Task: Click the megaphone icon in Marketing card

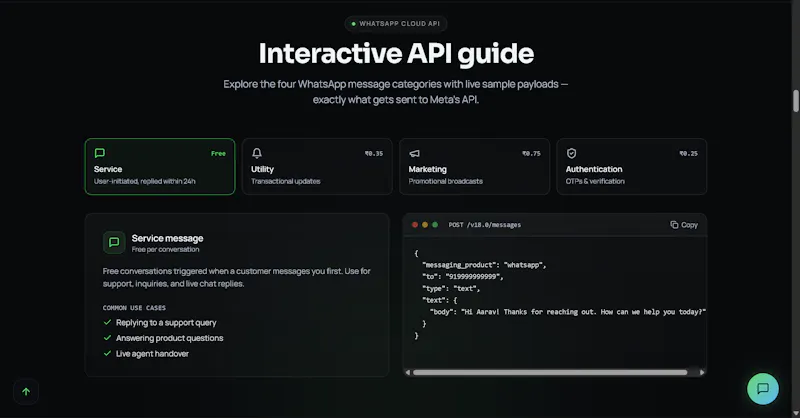Action: pos(414,153)
